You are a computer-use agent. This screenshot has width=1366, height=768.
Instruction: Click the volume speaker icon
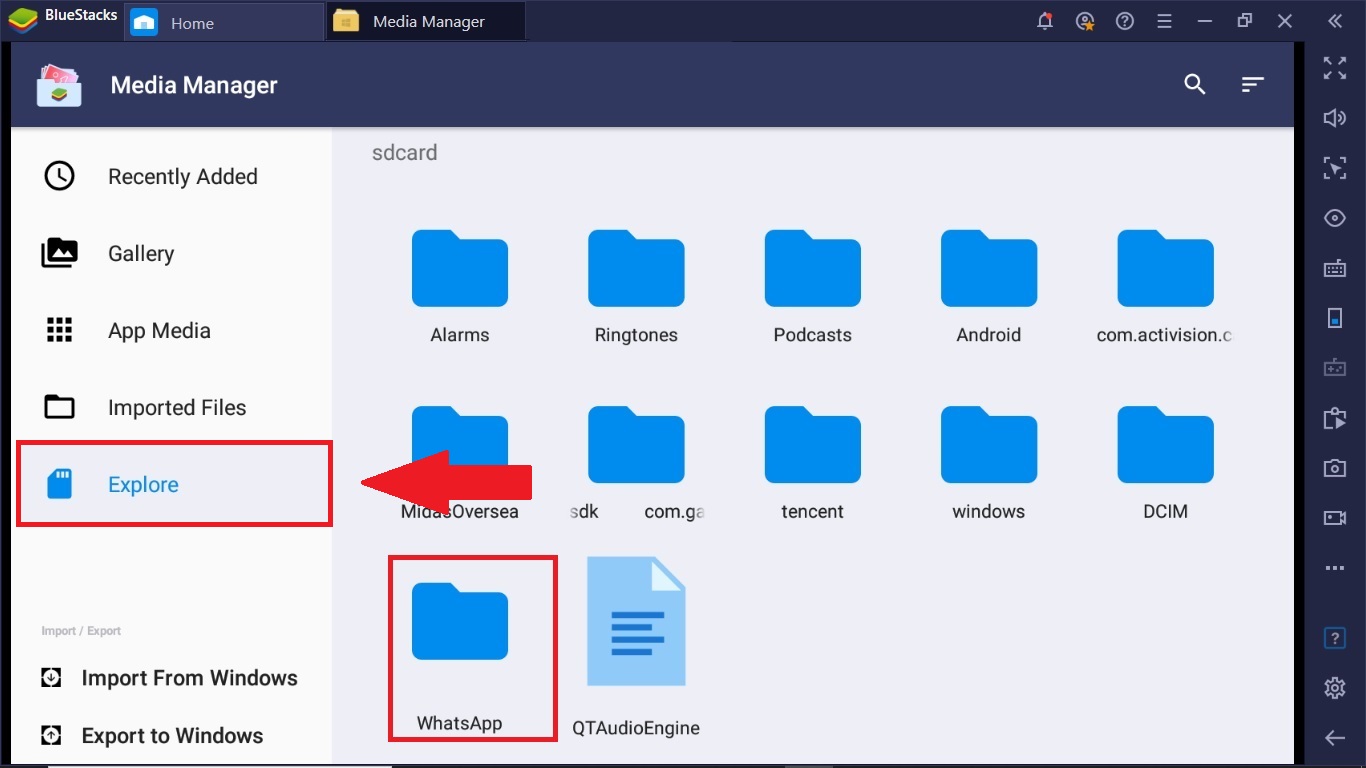tap(1335, 118)
